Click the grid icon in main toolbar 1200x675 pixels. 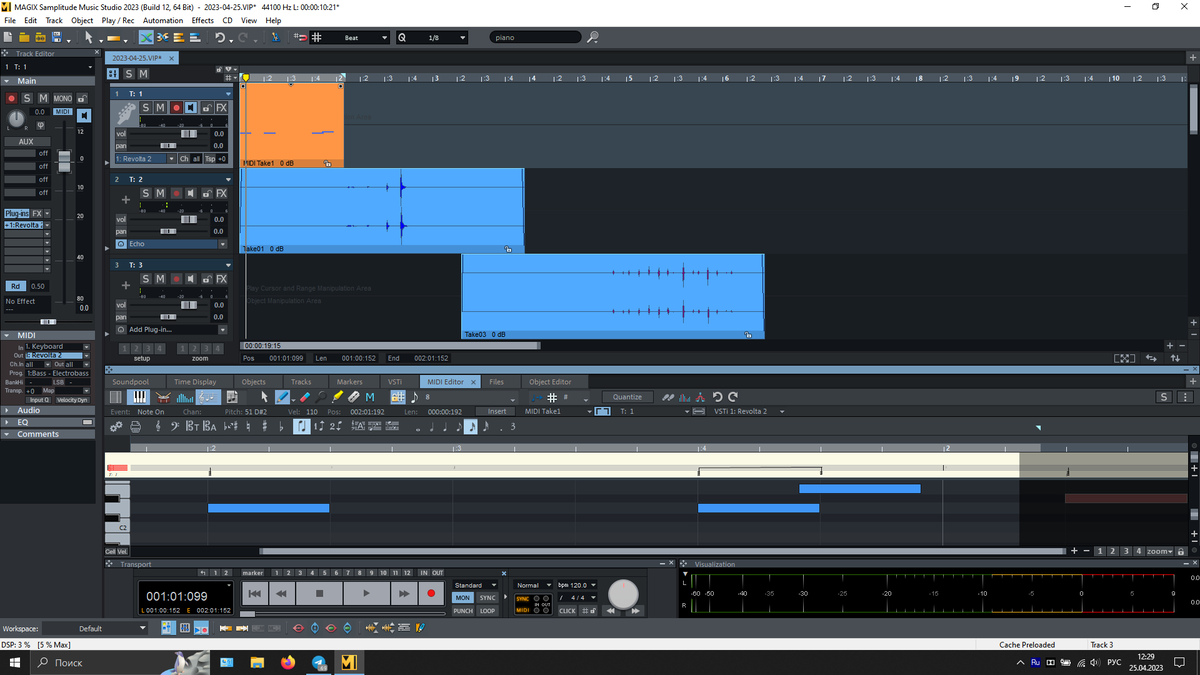click(316, 37)
